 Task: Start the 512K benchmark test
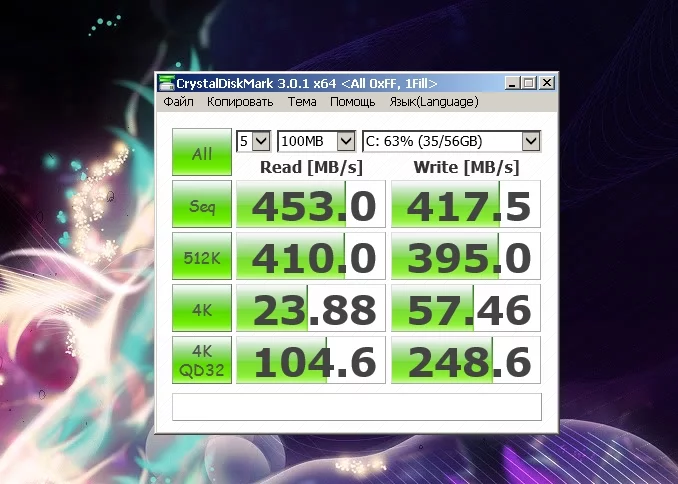pos(202,256)
